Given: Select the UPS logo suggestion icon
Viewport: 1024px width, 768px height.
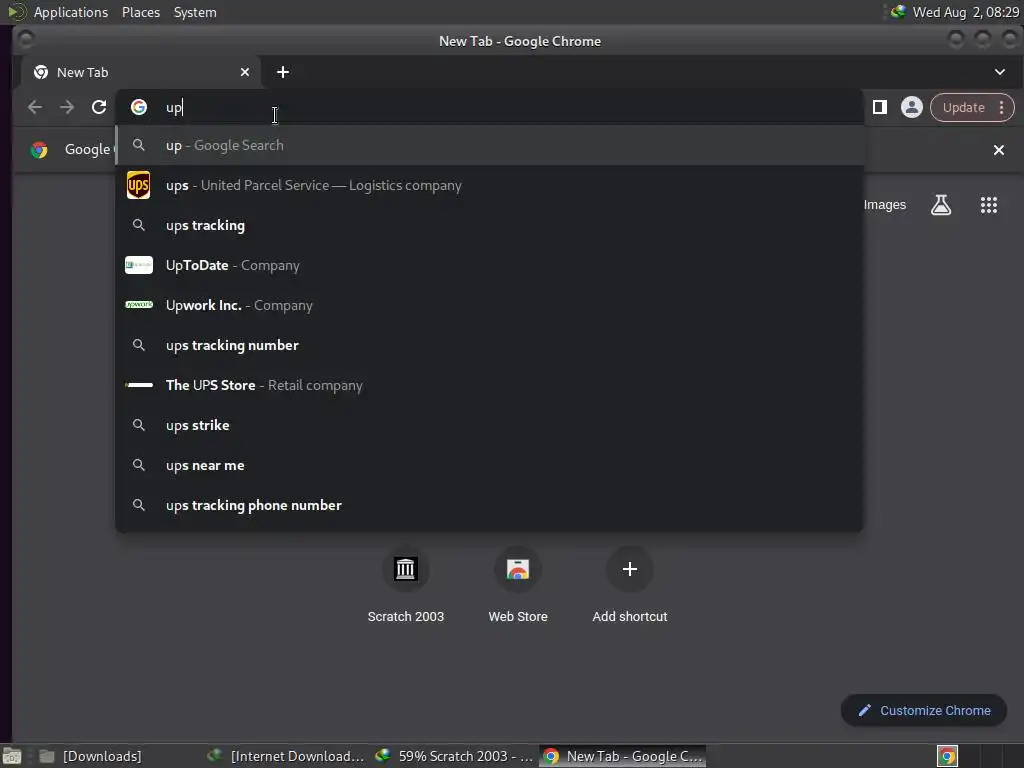Looking at the screenshot, I should tap(138, 185).
